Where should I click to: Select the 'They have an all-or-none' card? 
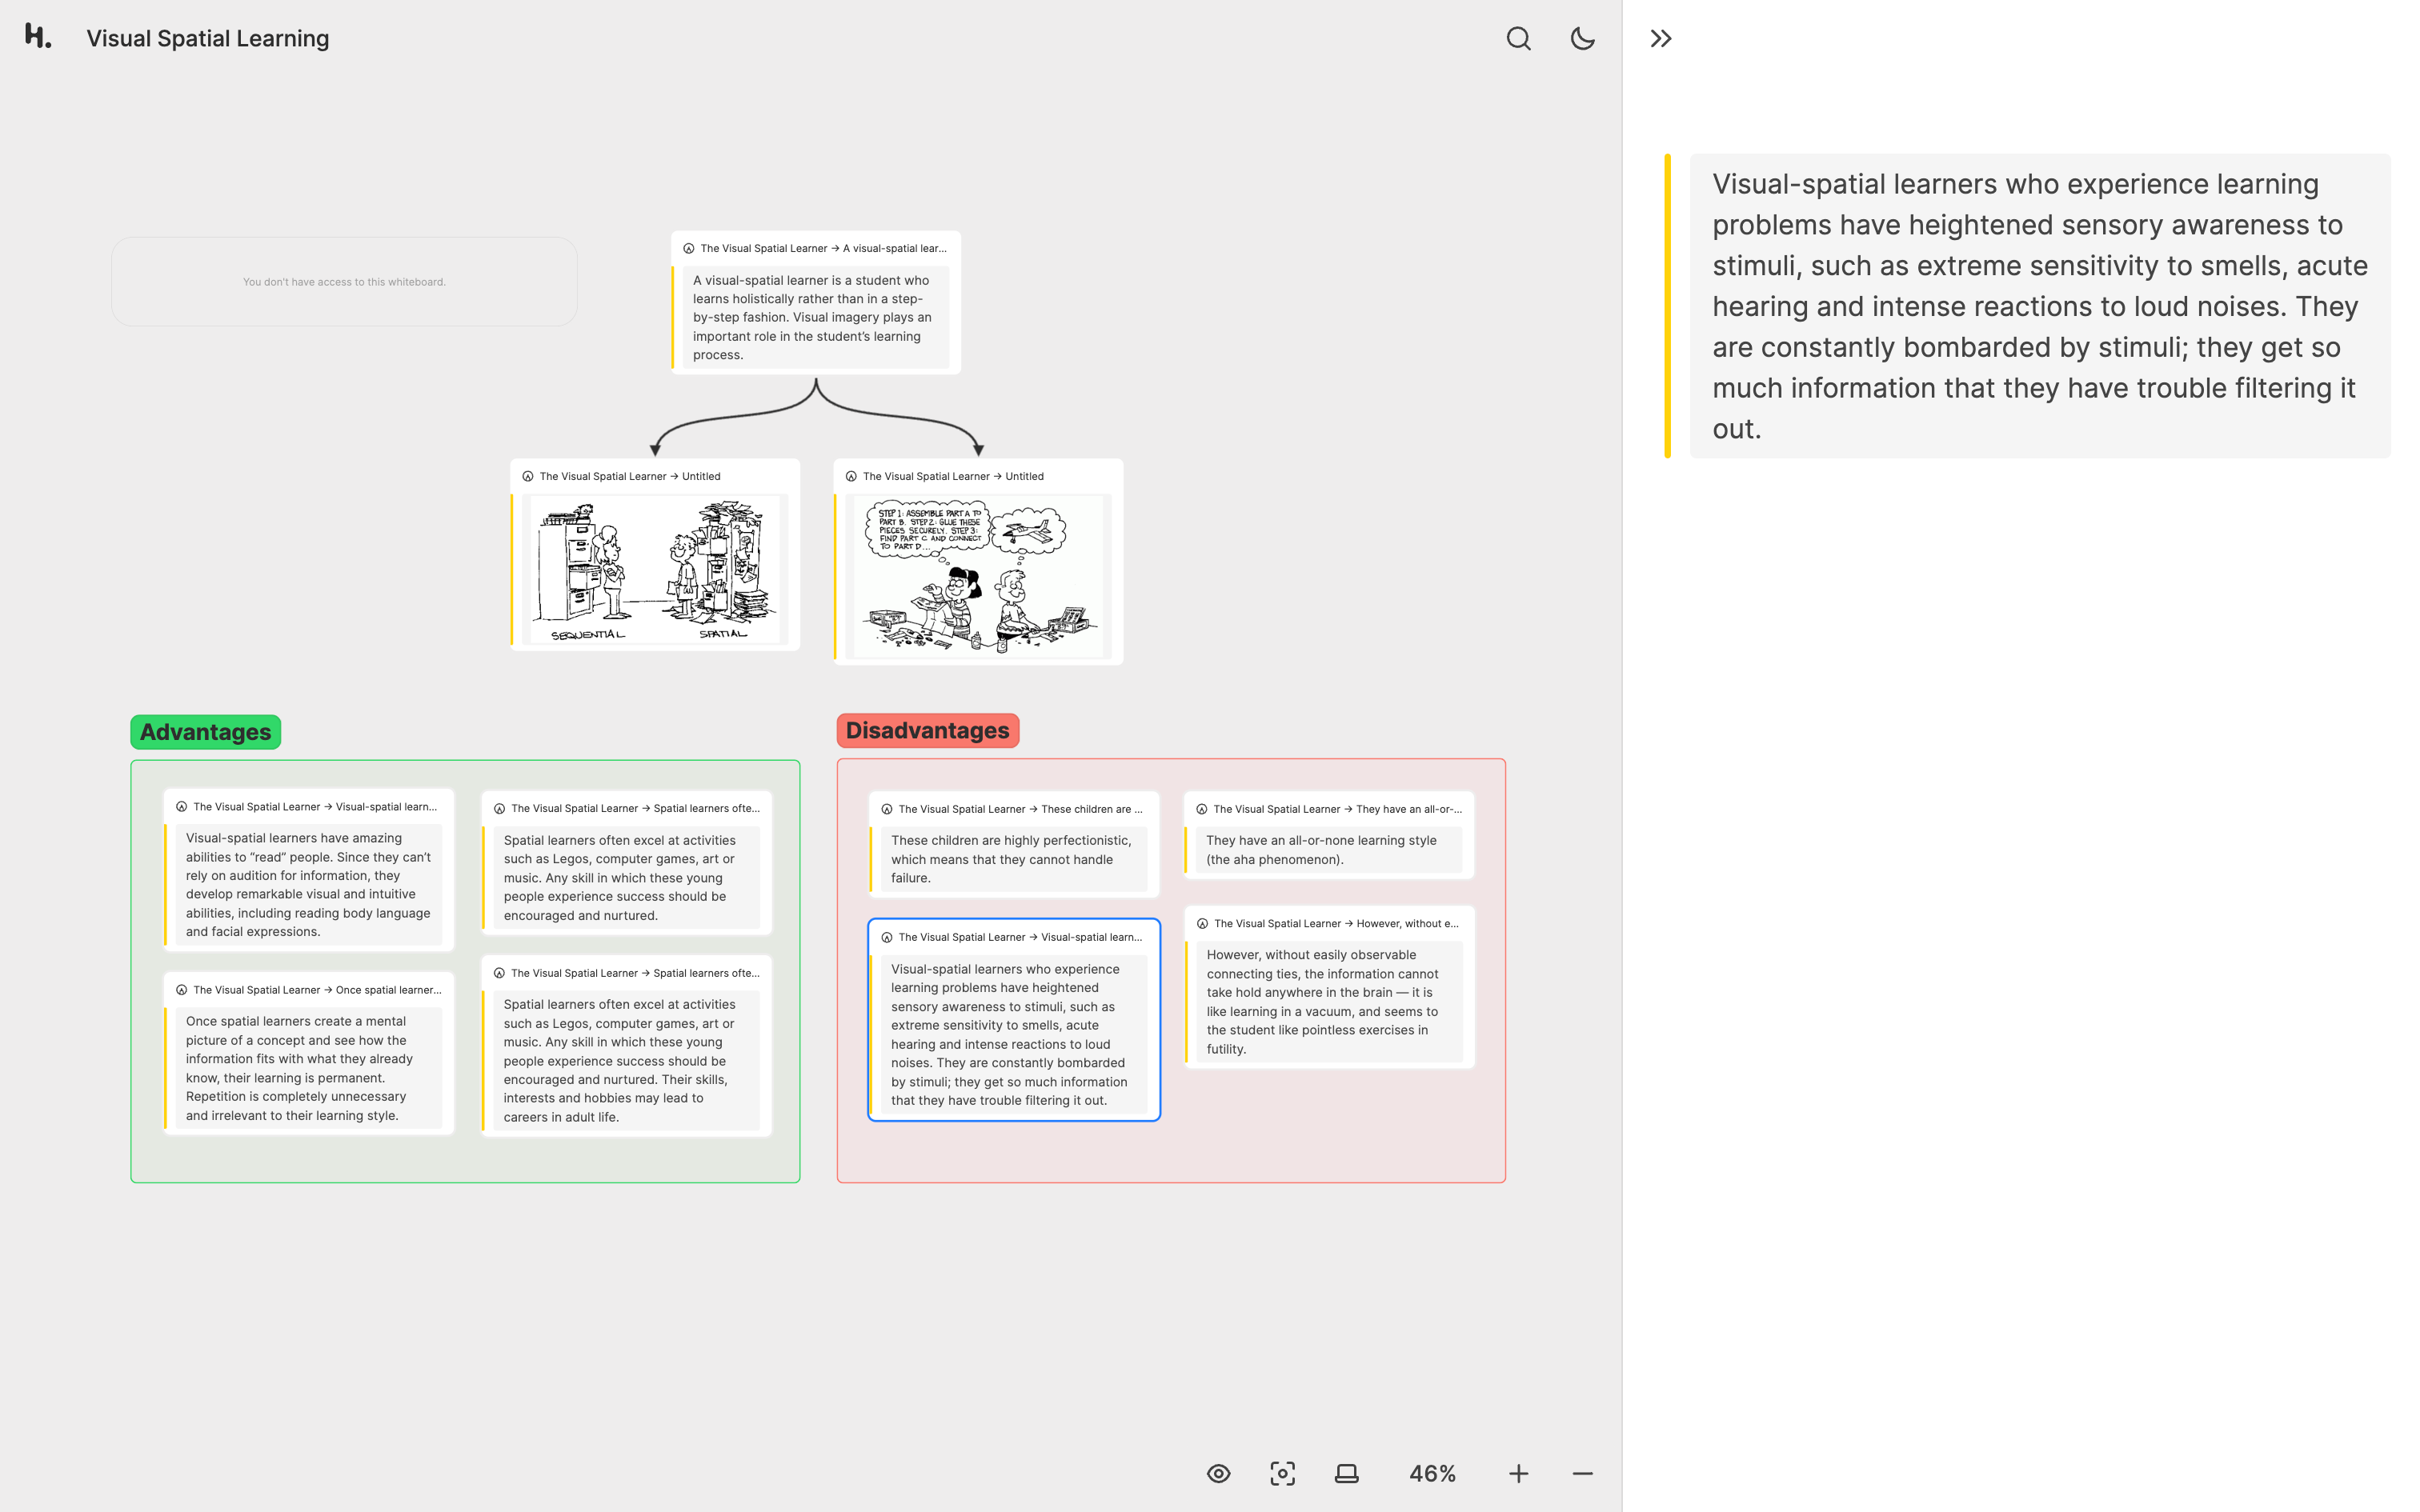tap(1328, 849)
